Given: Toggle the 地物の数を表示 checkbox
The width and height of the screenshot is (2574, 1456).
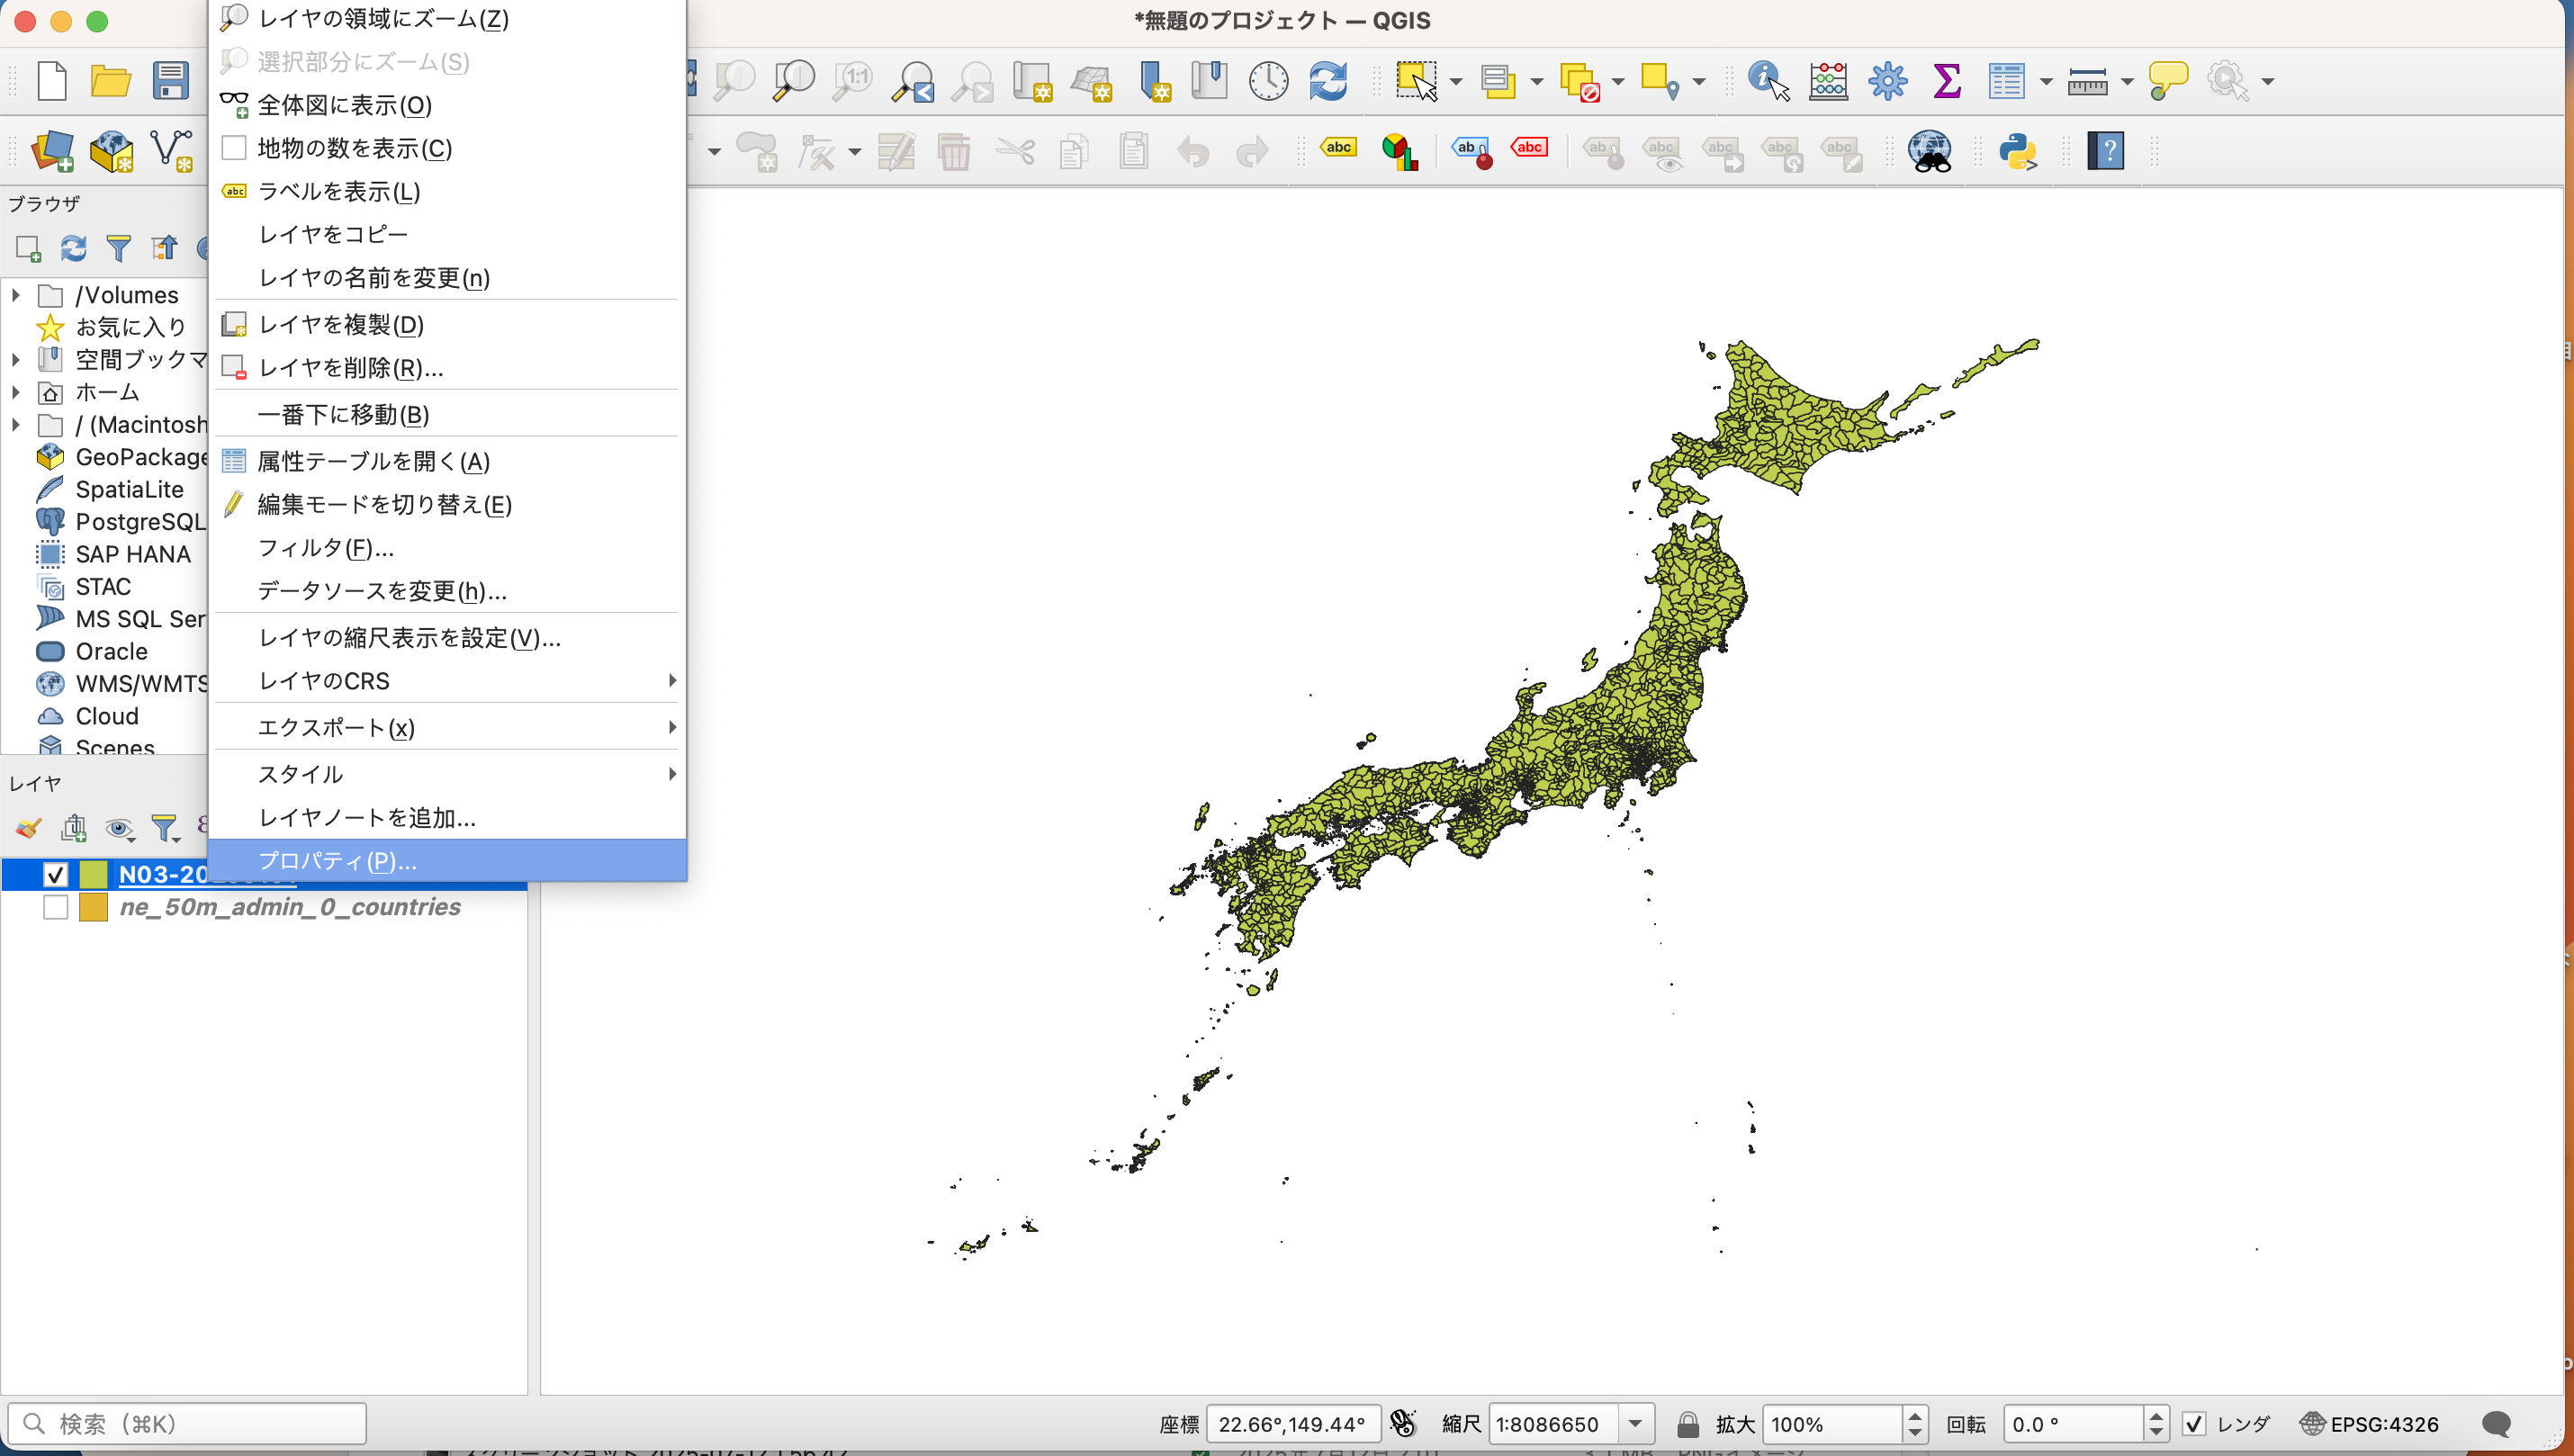Looking at the screenshot, I should tap(234, 148).
